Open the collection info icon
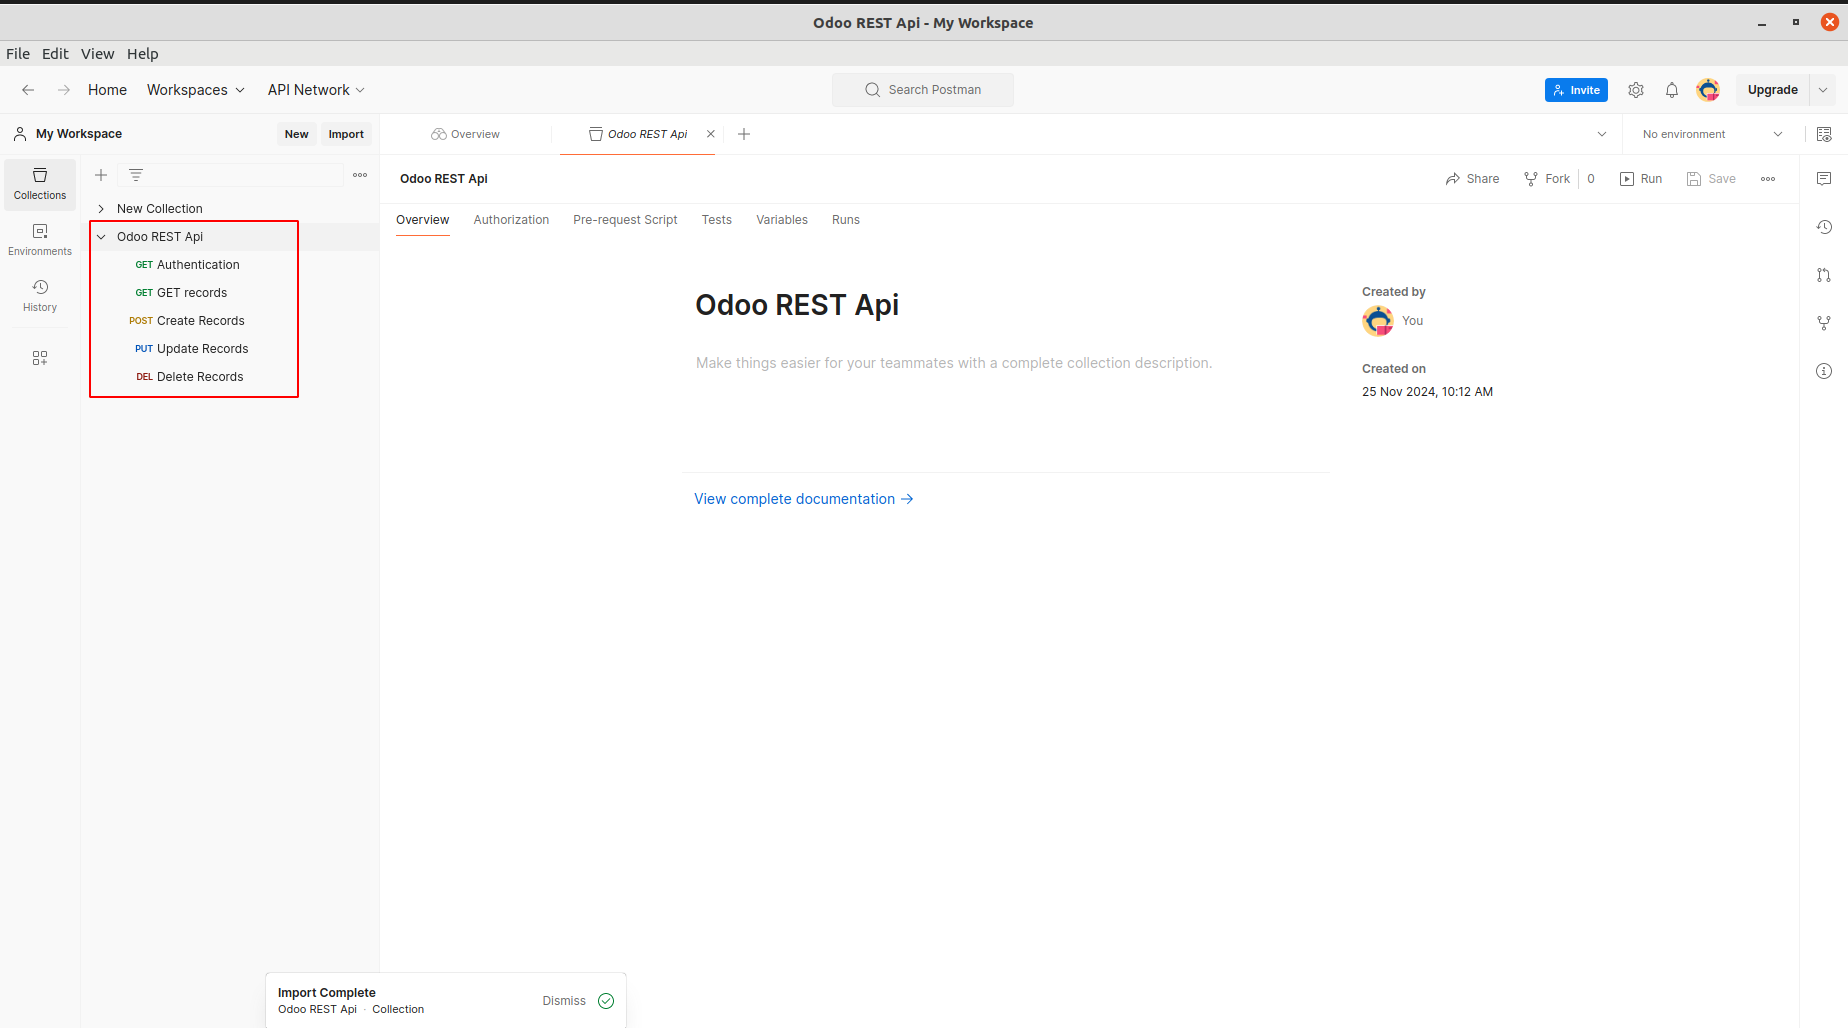Viewport: 1848px width, 1028px height. coord(1824,371)
